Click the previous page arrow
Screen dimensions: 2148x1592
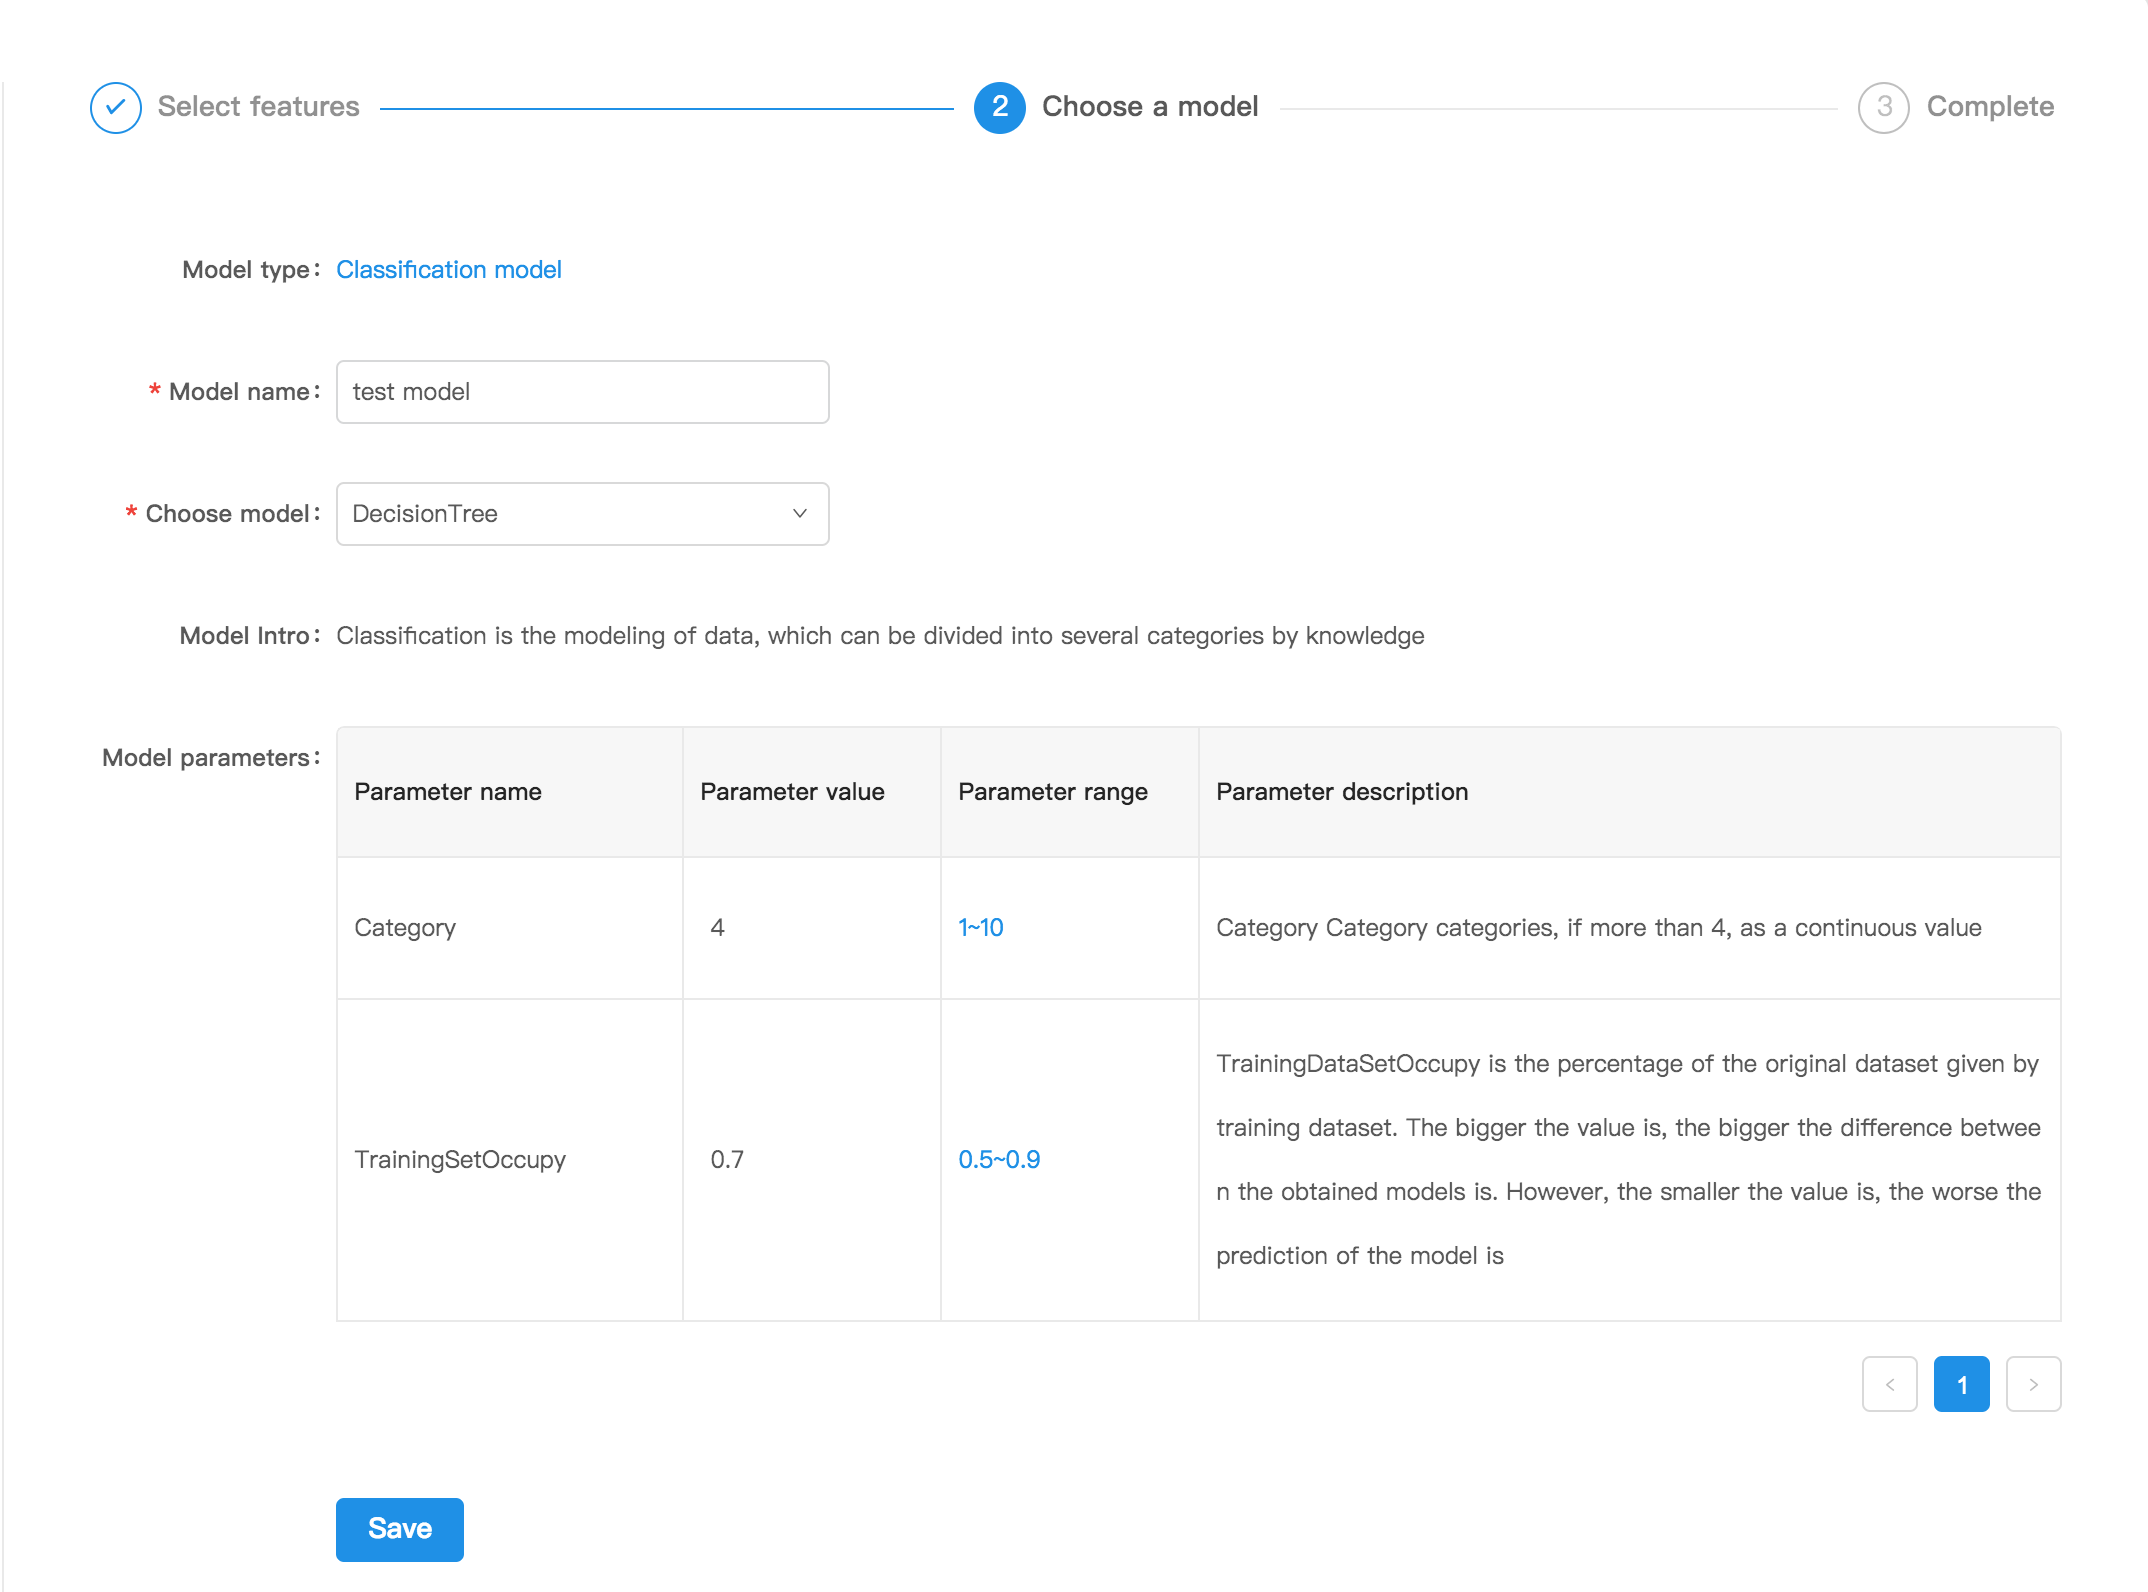tap(1889, 1384)
